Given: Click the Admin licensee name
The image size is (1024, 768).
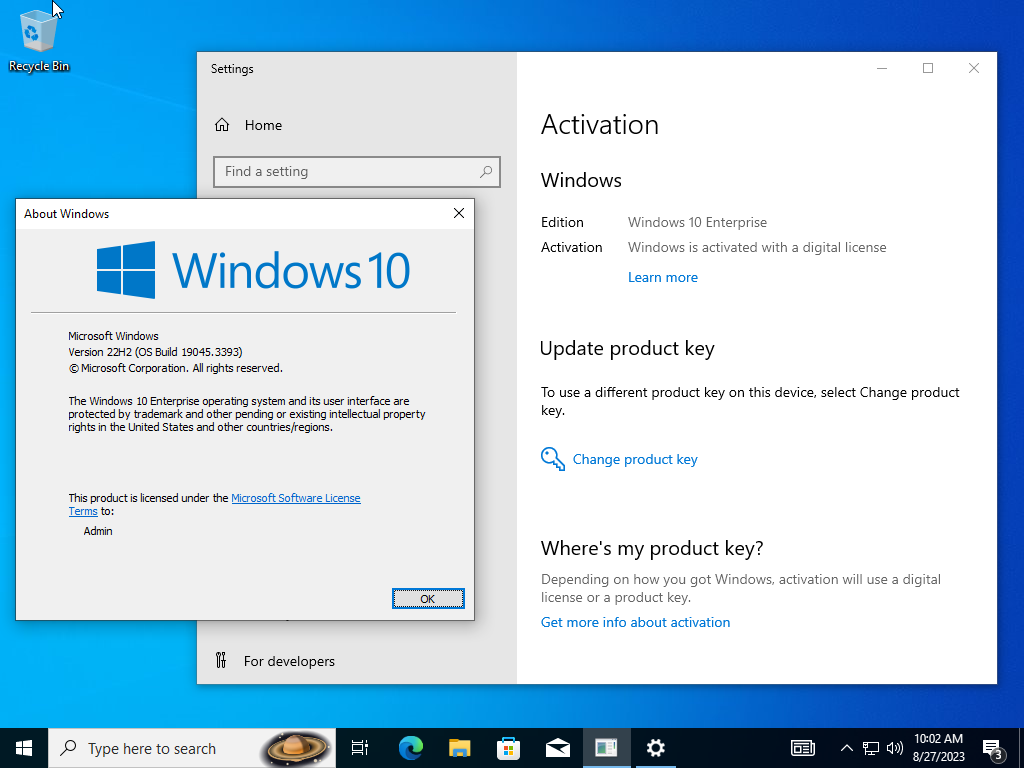Looking at the screenshot, I should click(x=98, y=532).
